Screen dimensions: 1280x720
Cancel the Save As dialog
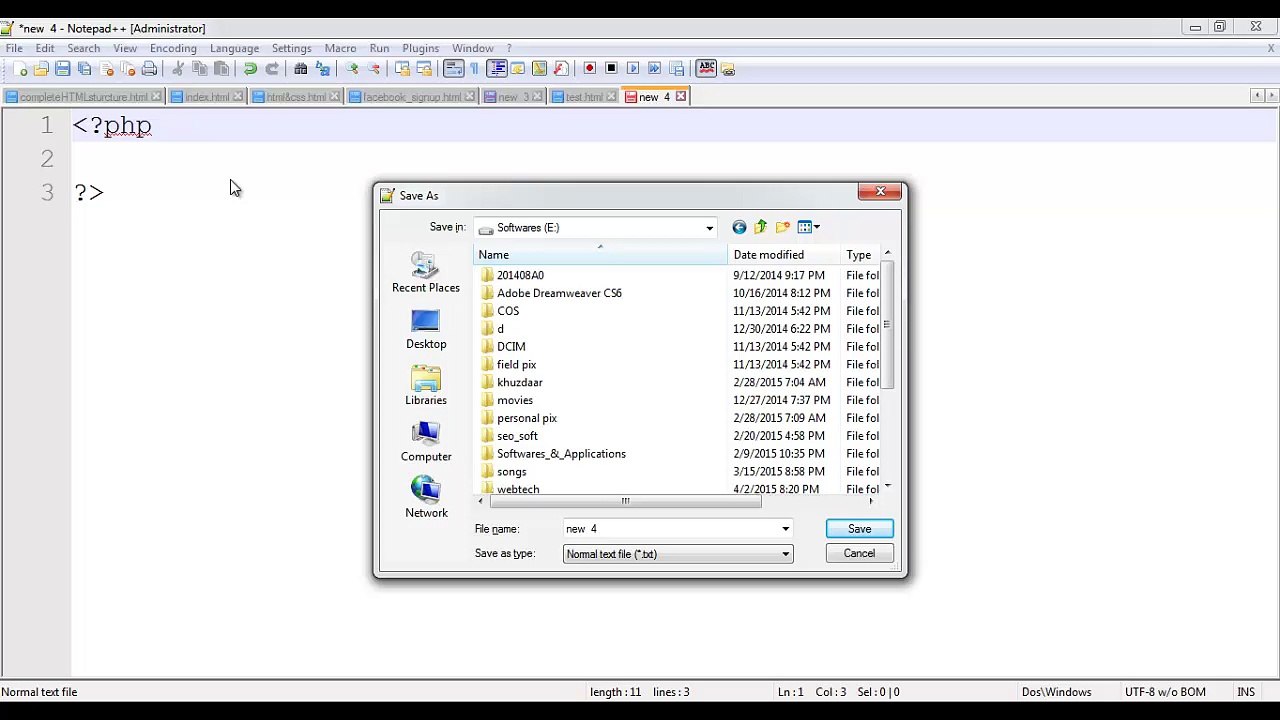[x=859, y=554]
